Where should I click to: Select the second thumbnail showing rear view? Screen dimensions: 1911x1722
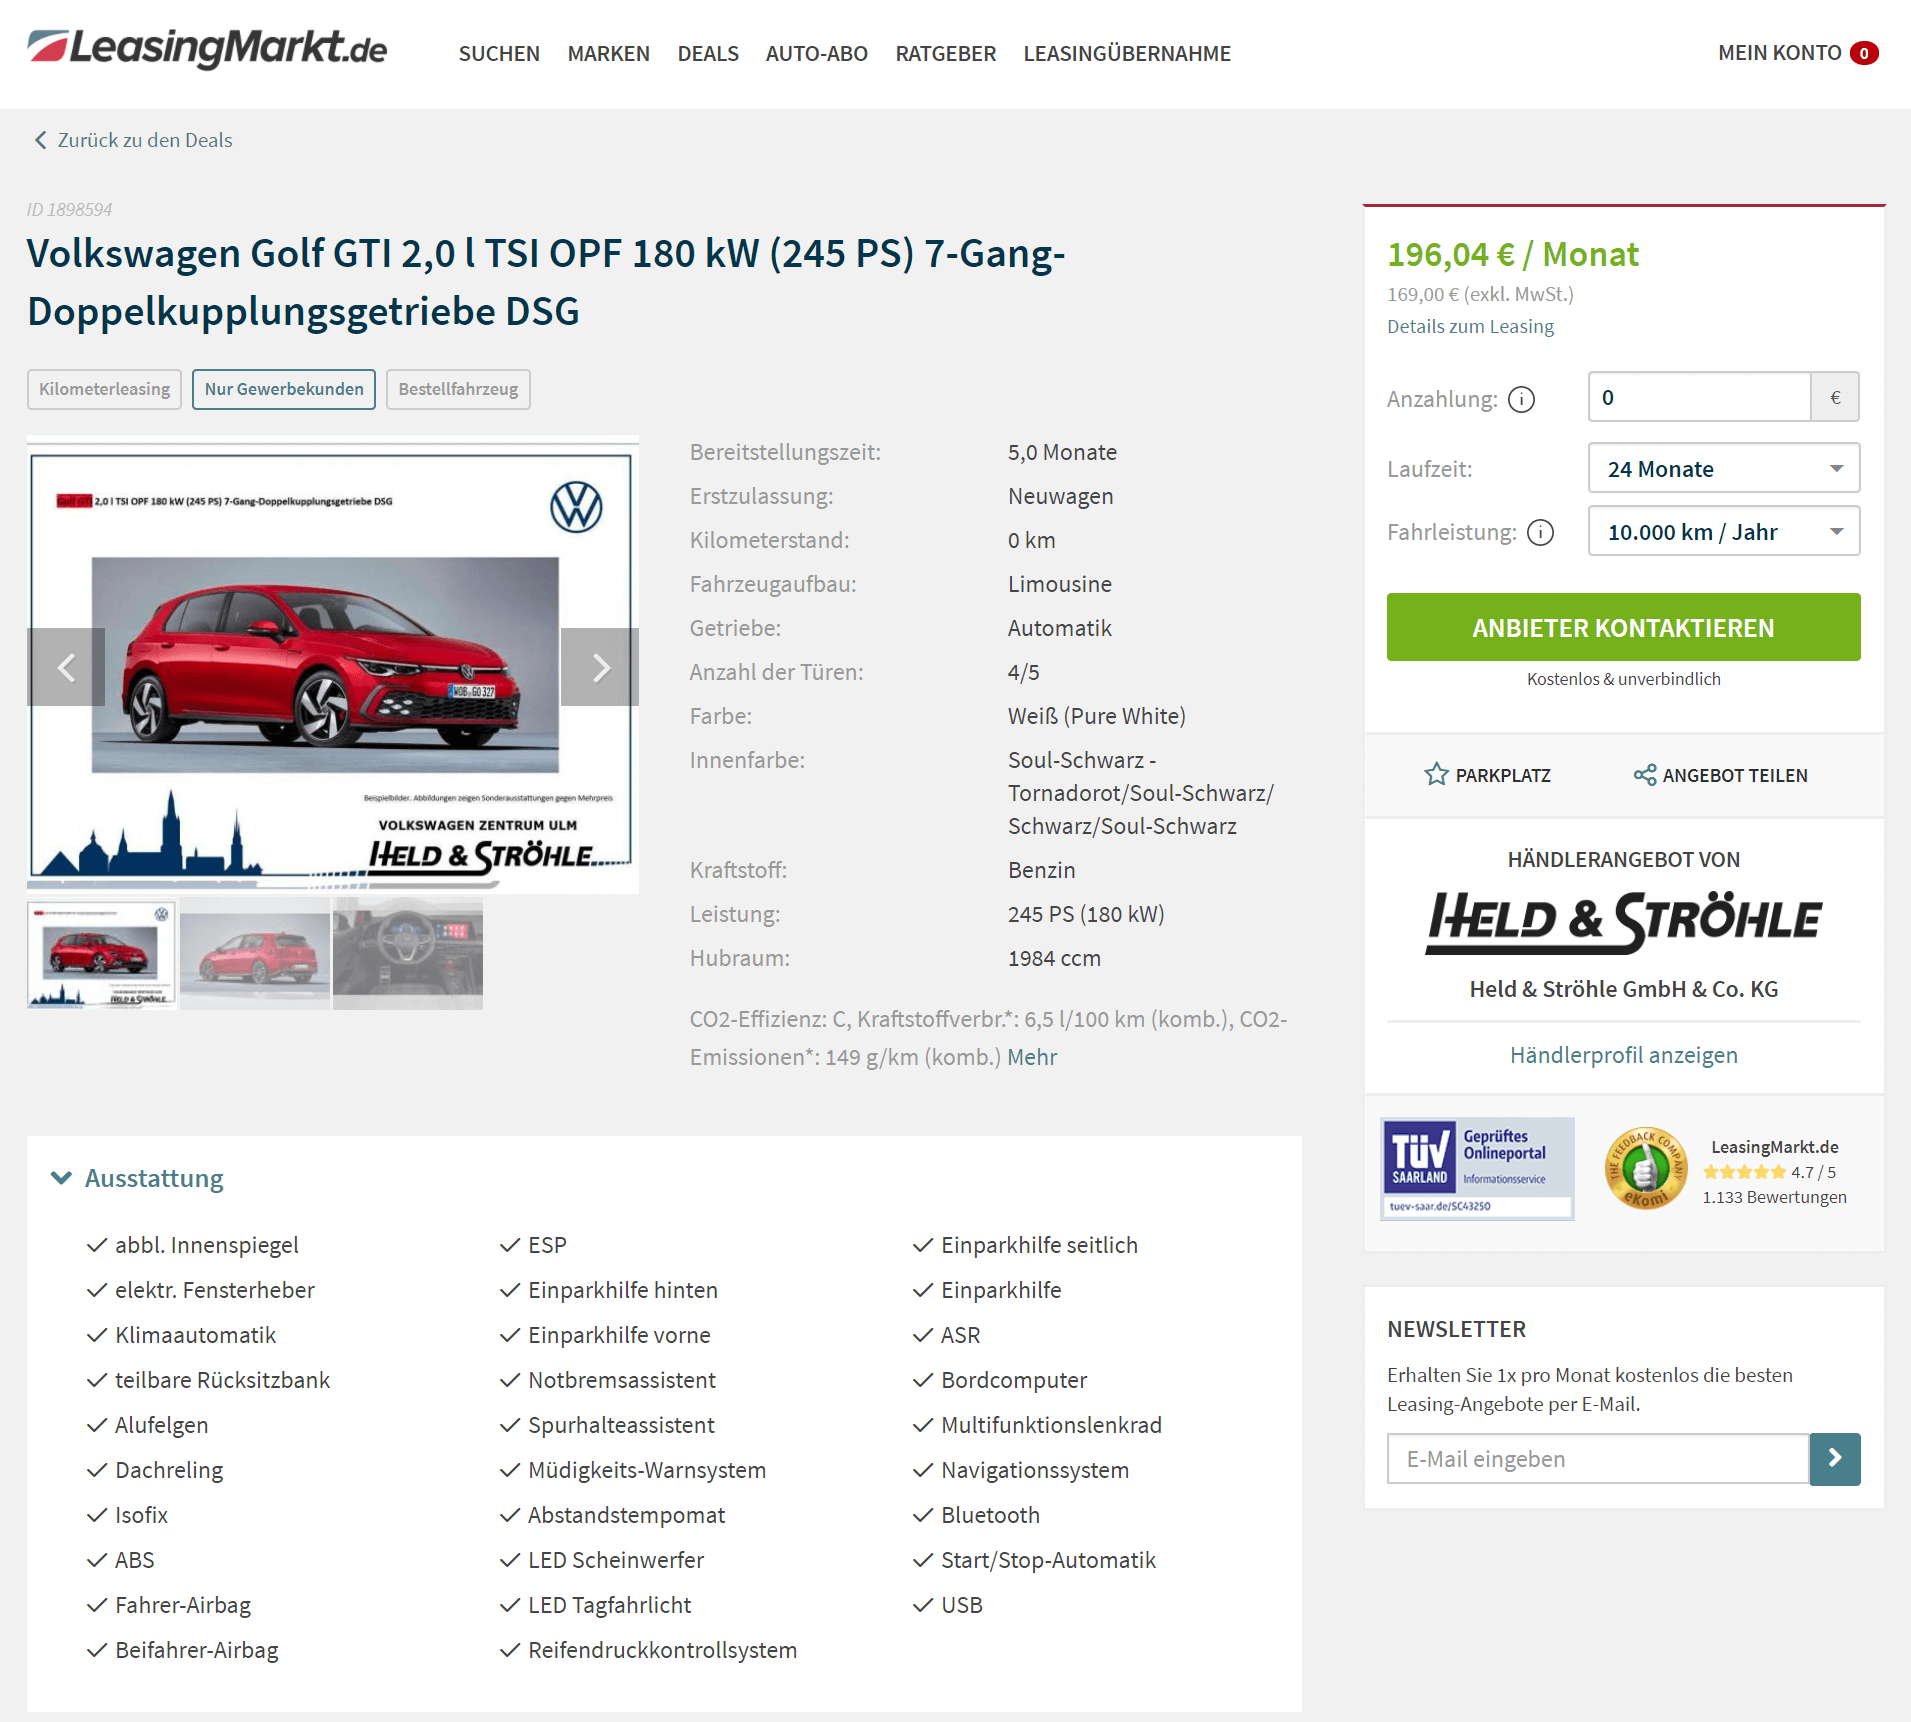point(255,953)
